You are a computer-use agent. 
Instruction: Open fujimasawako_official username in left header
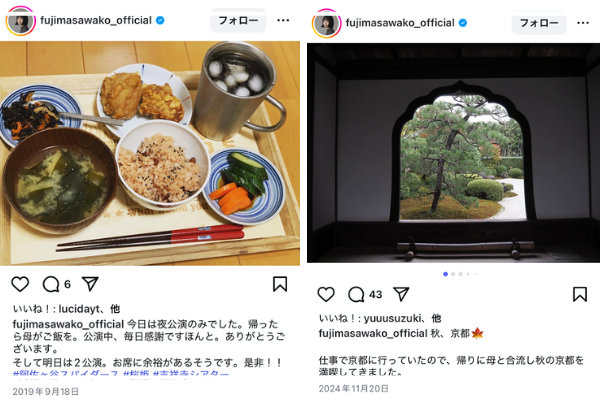pos(96,20)
